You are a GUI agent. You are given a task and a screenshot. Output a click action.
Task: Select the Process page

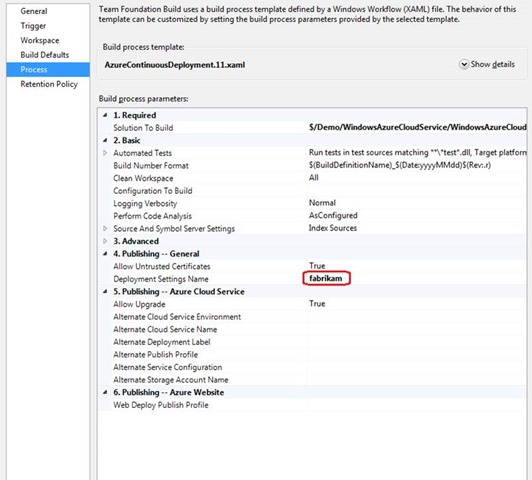pos(48,70)
